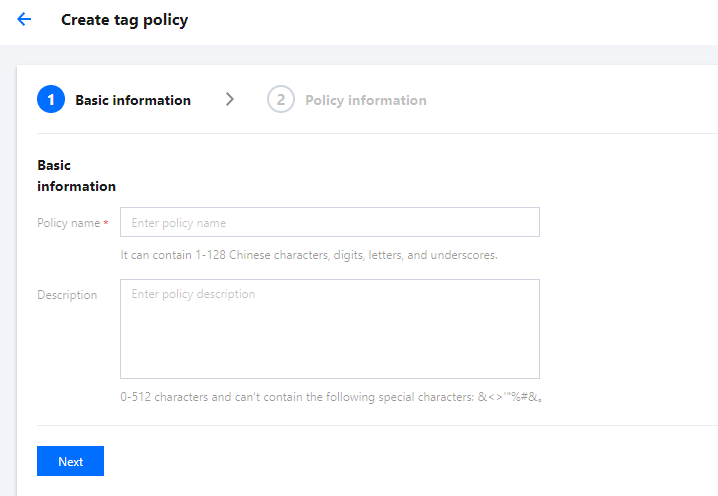
Task: Go to the Policy information step
Action: pos(365,100)
